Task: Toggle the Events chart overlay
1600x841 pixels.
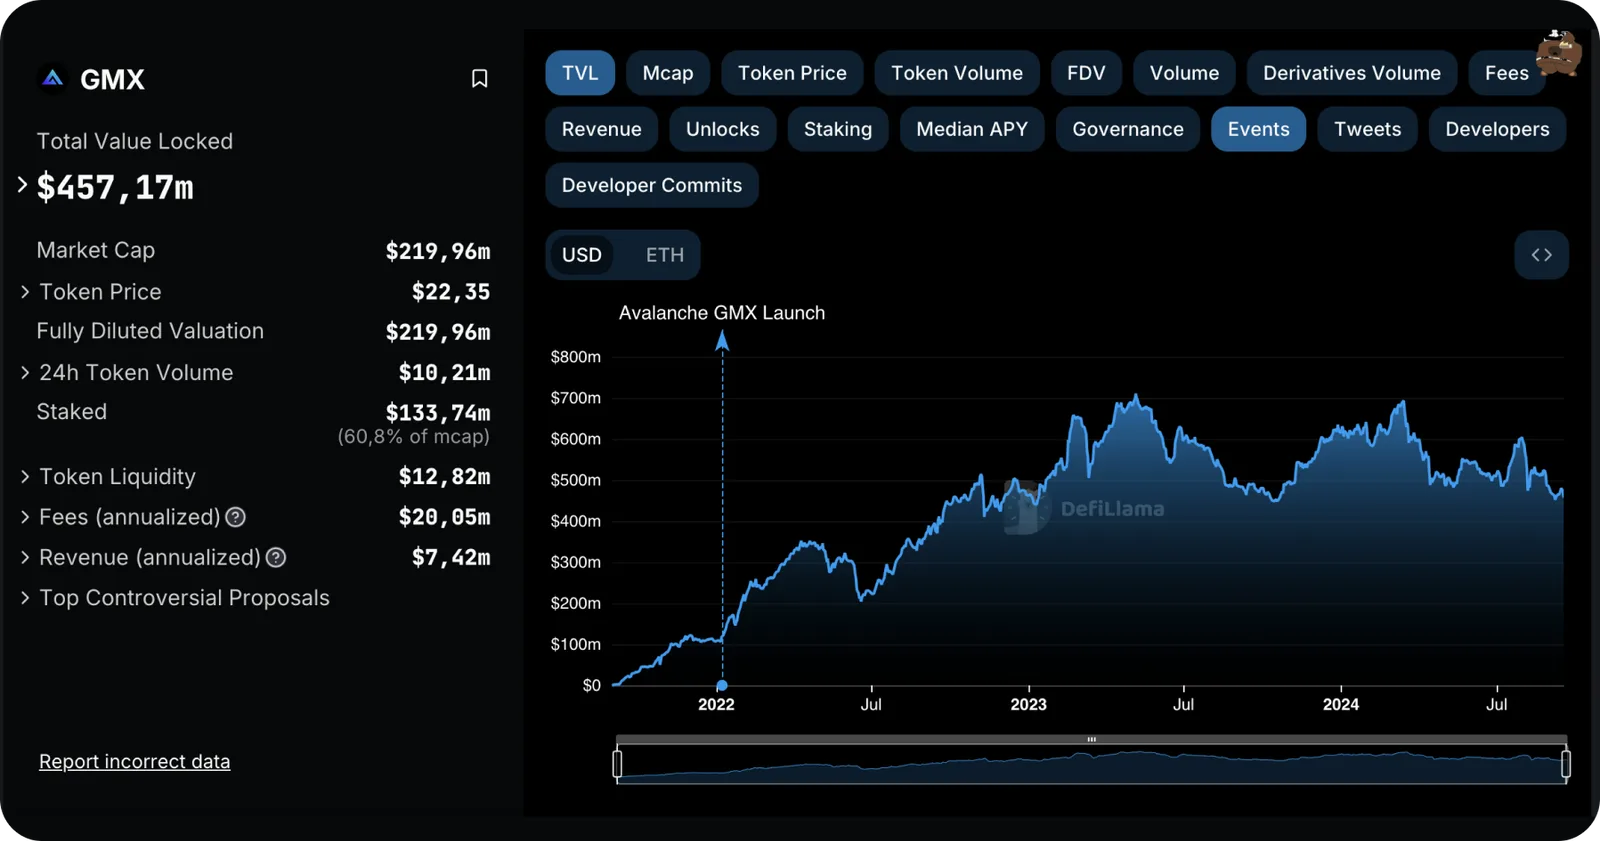Action: click(x=1258, y=129)
